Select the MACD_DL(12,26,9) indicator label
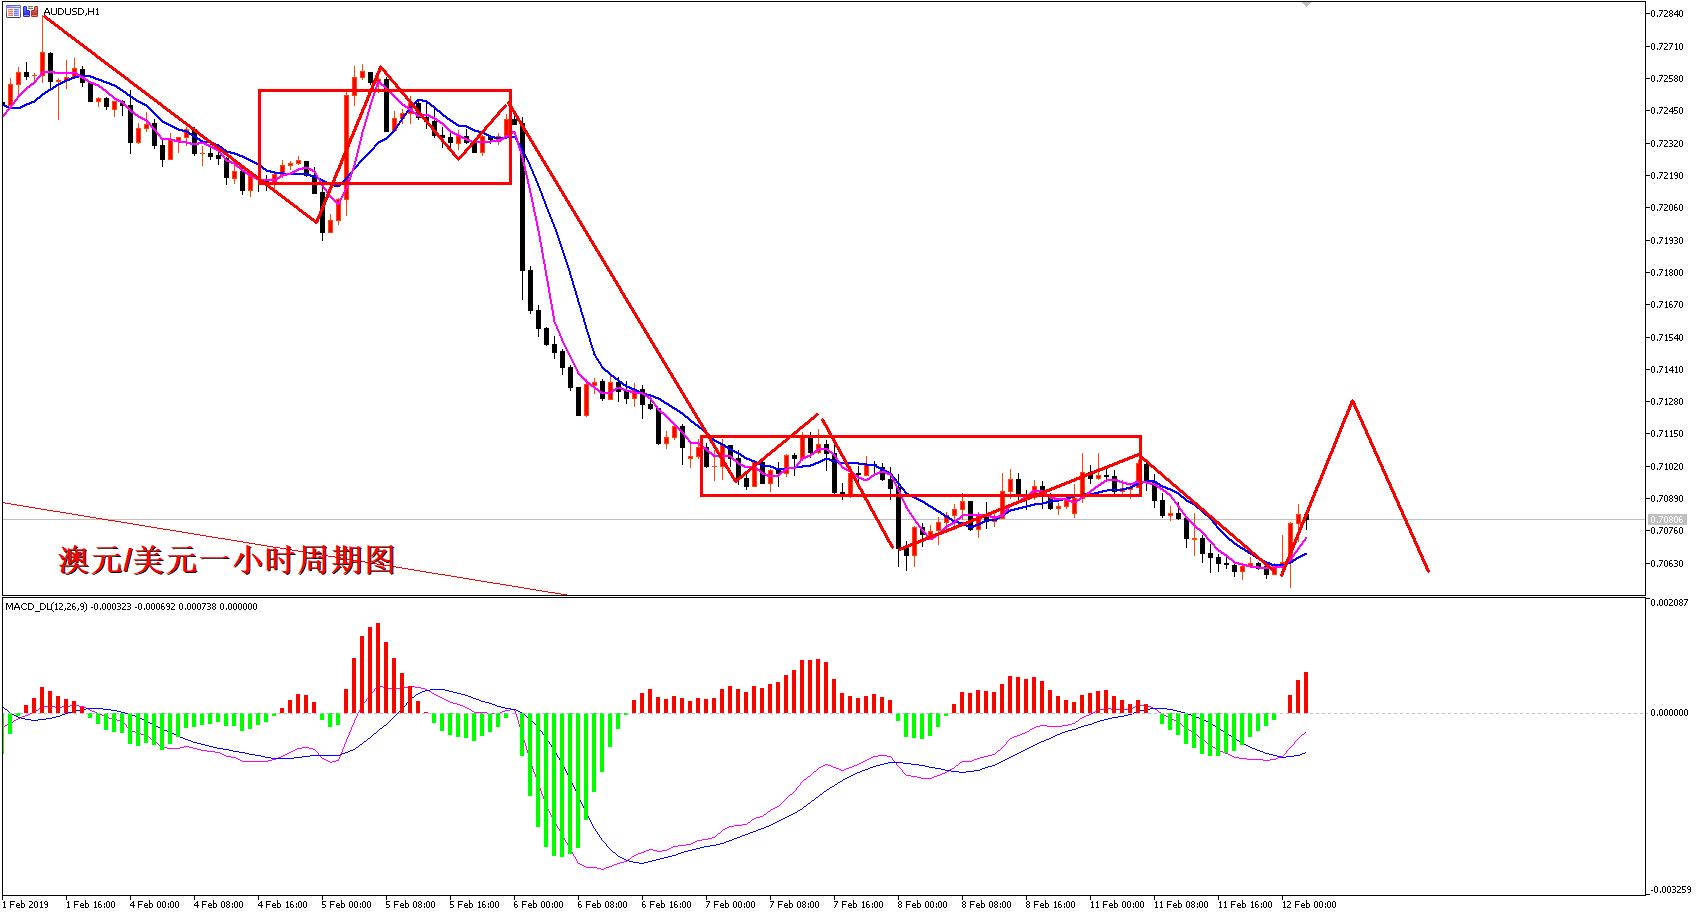This screenshot has width=1696, height=912. point(131,607)
